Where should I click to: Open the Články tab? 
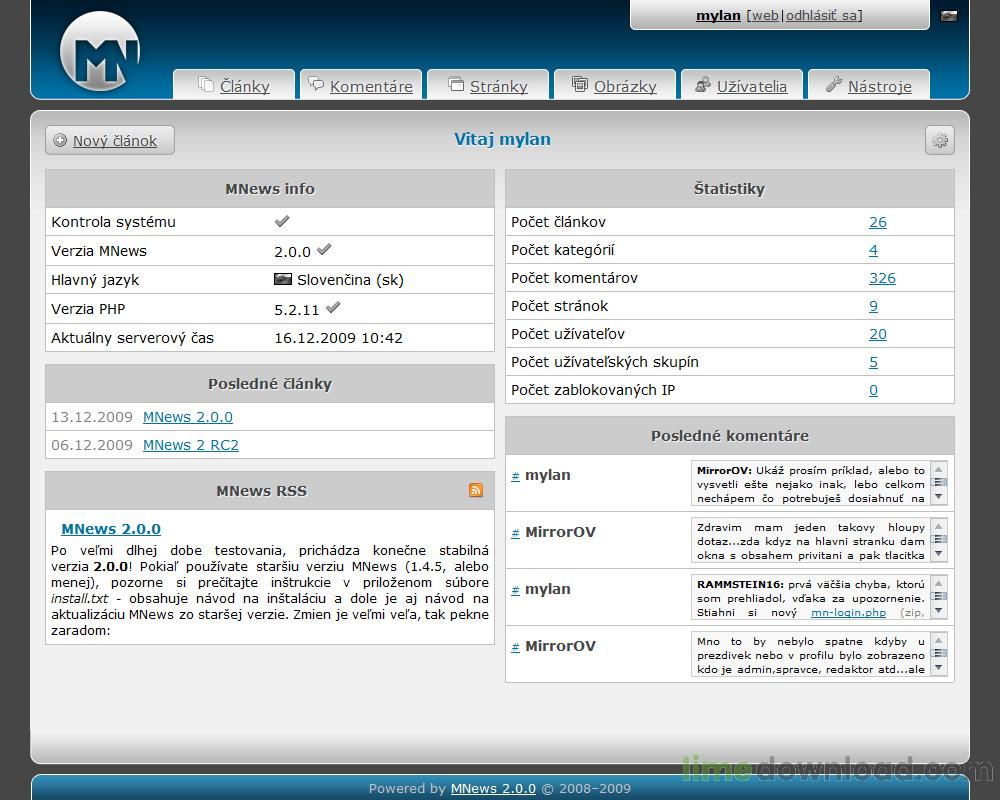(233, 85)
